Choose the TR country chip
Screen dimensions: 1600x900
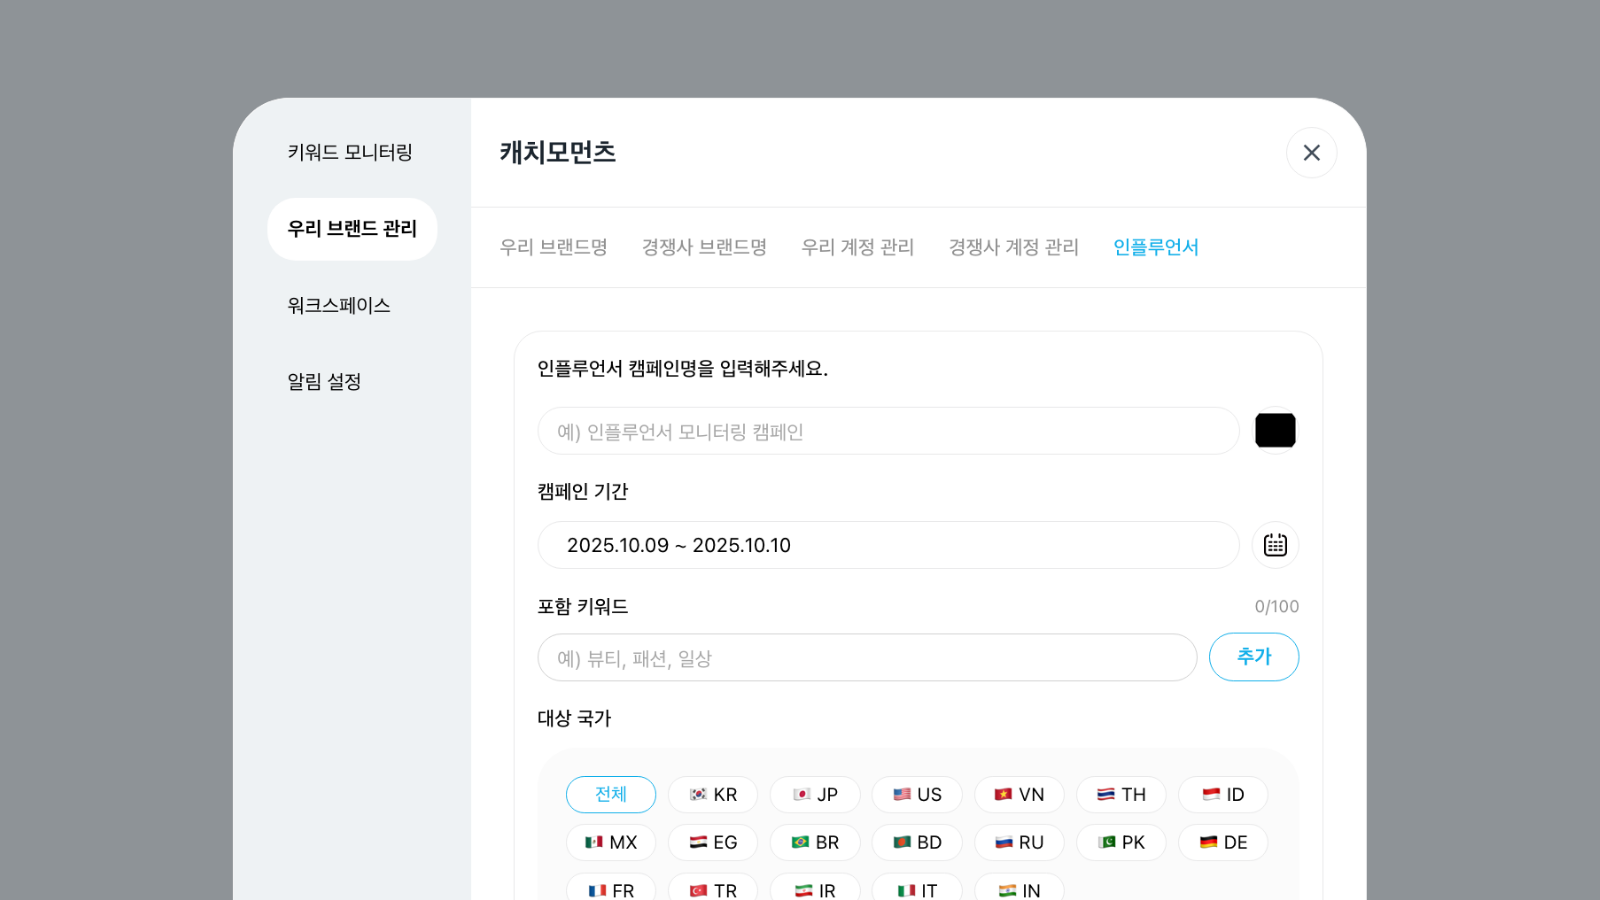tap(713, 887)
